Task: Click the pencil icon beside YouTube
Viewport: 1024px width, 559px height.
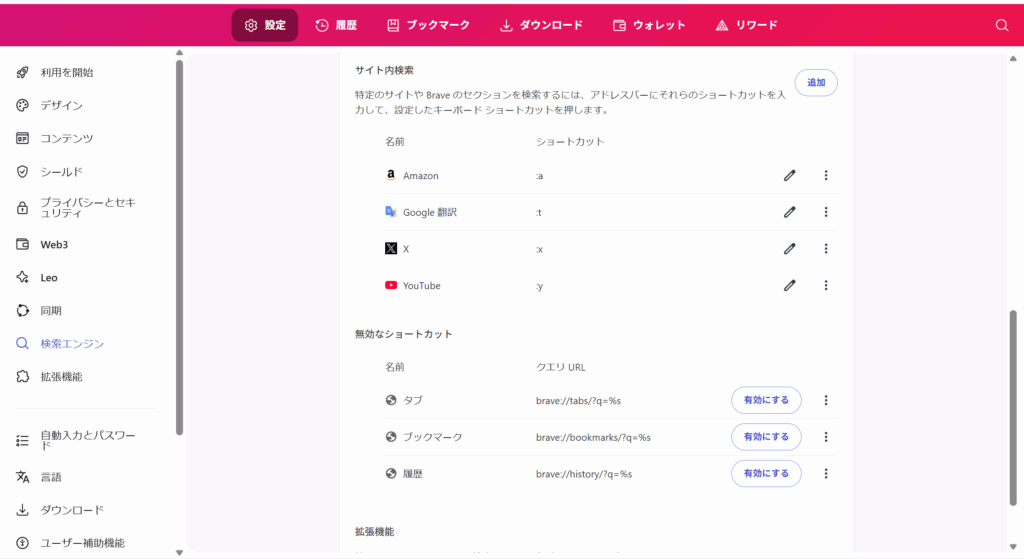Action: [x=789, y=285]
